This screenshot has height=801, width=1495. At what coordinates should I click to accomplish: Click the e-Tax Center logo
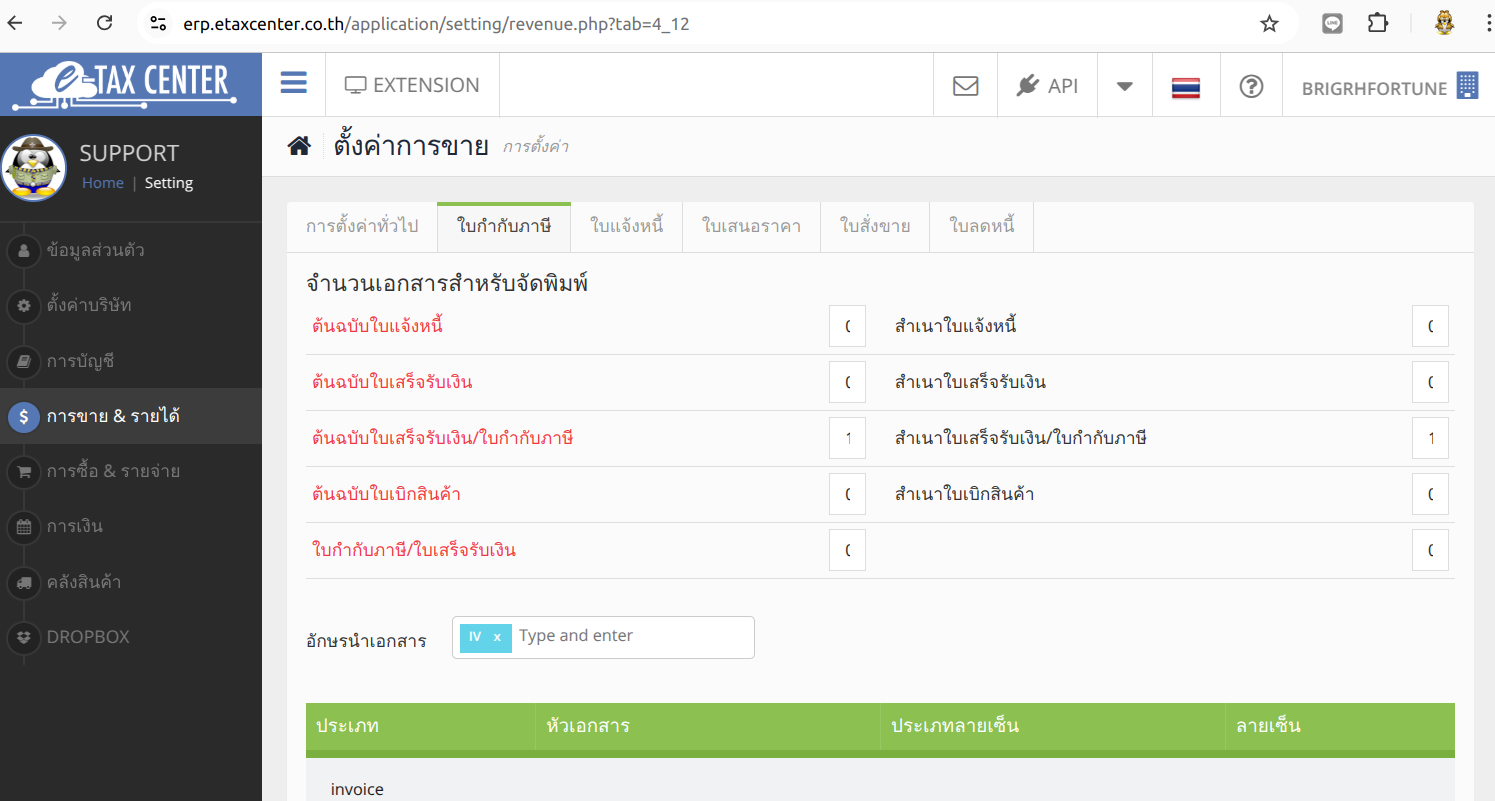pyautogui.click(x=131, y=83)
